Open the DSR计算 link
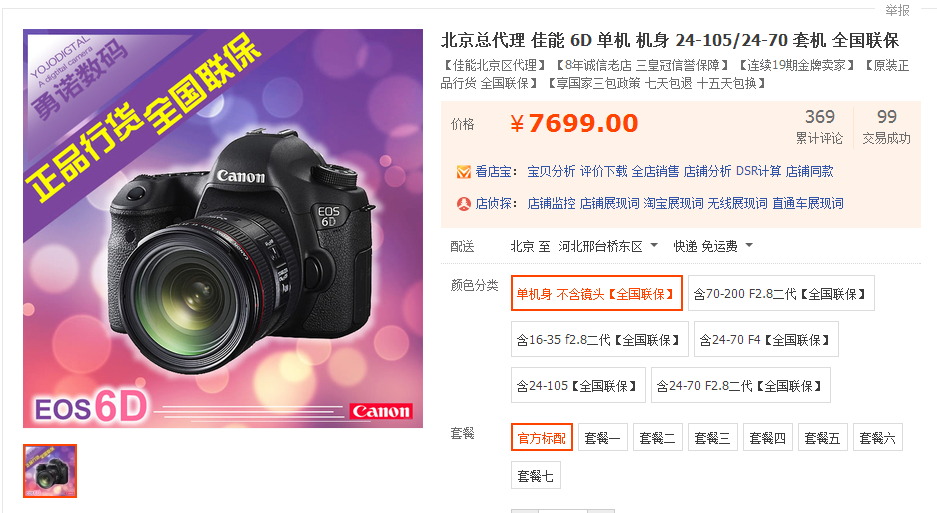Viewport: 937px width, 513px height. coord(758,172)
